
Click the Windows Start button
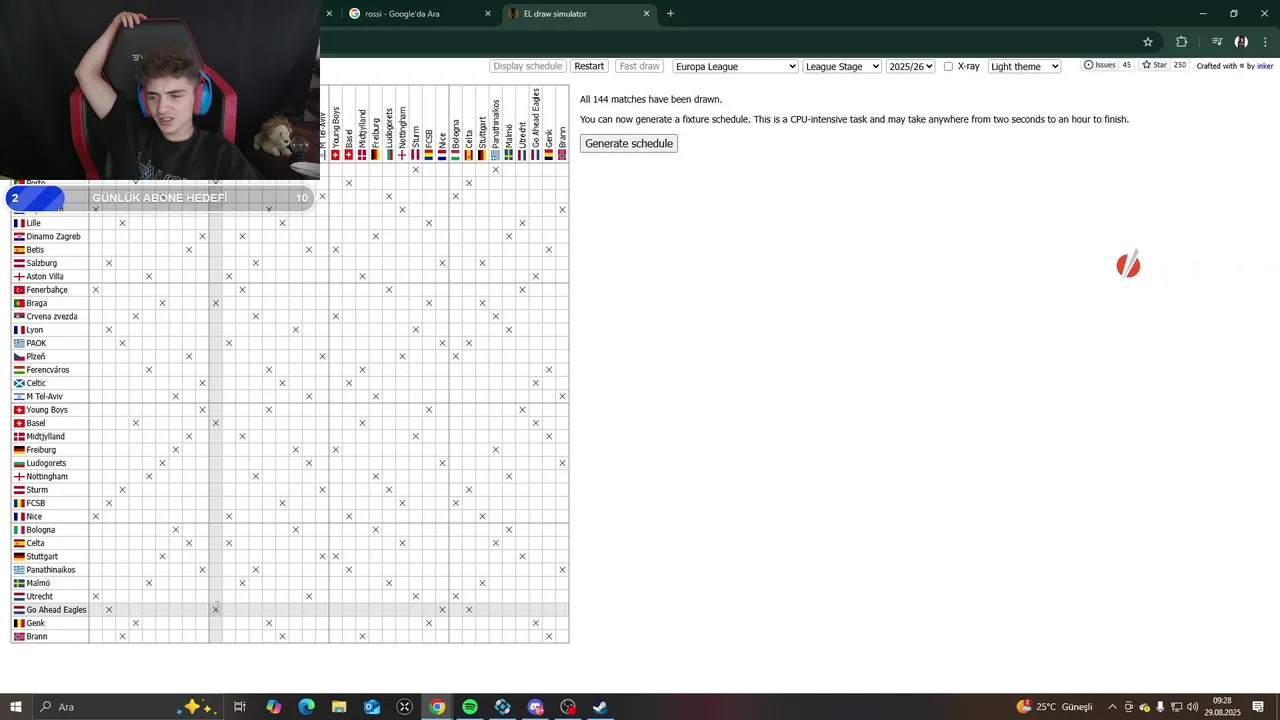click(16, 707)
